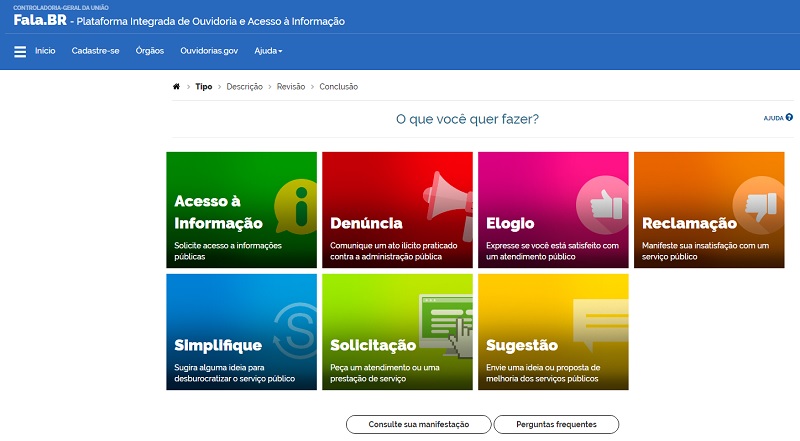800x441 pixels.
Task: Select the Elogio card title
Action: coord(510,223)
